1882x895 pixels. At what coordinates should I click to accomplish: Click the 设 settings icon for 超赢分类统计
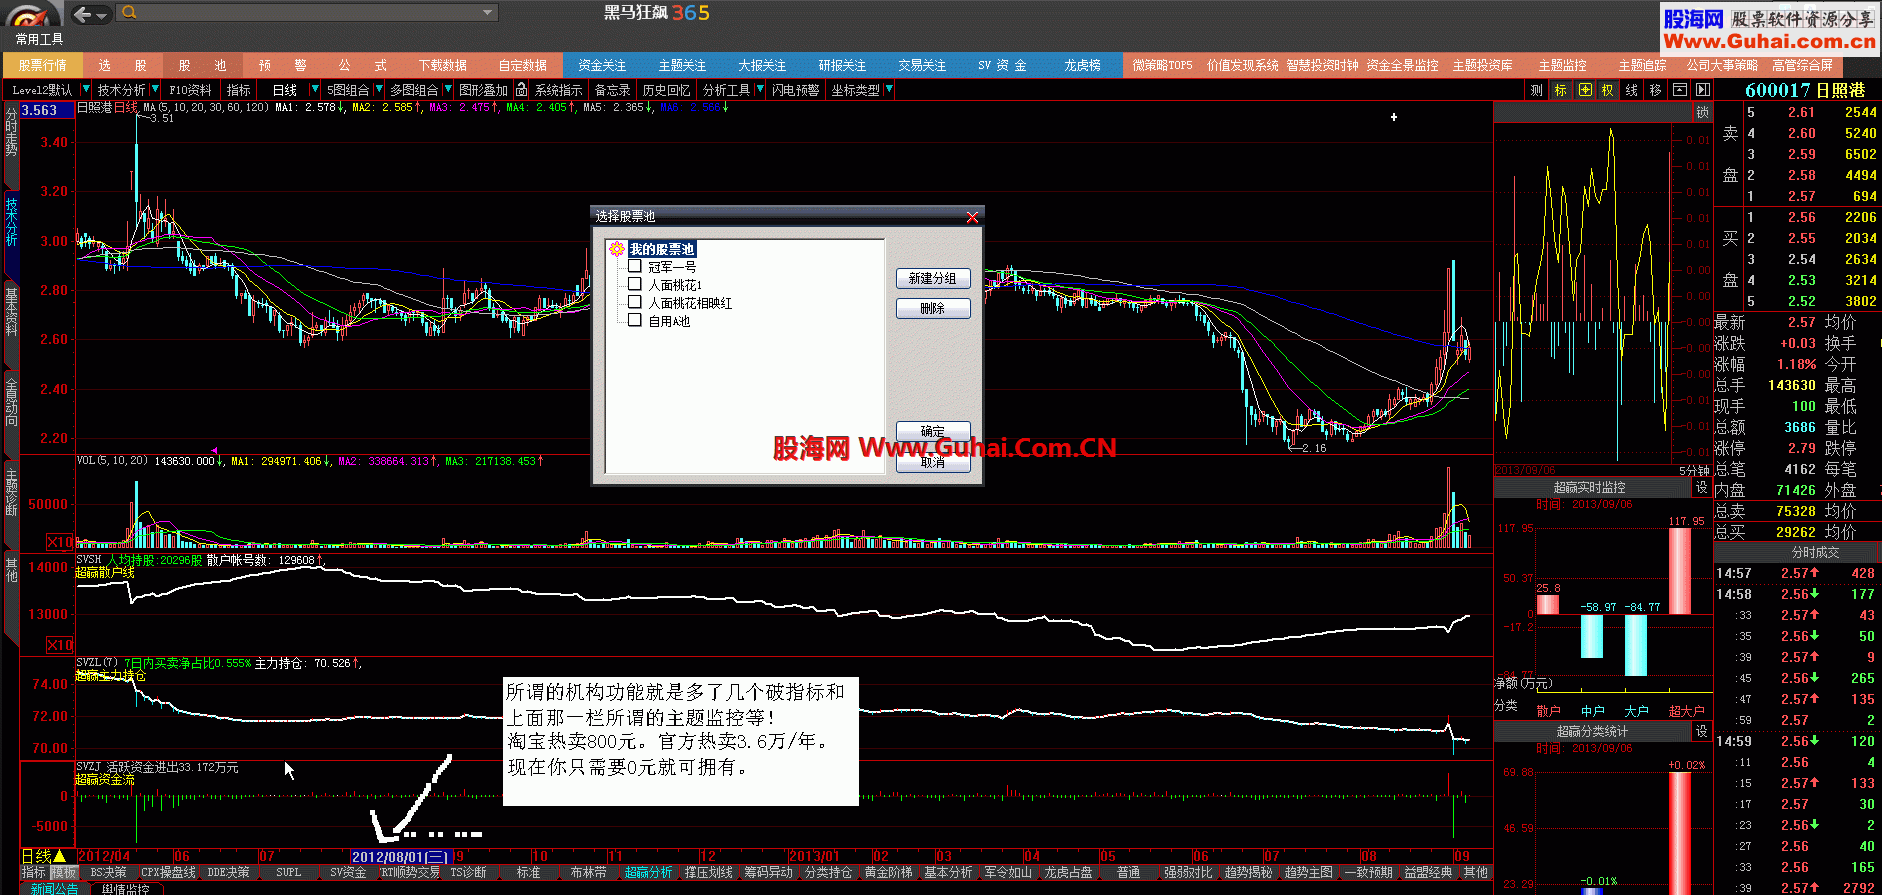pos(1702,732)
